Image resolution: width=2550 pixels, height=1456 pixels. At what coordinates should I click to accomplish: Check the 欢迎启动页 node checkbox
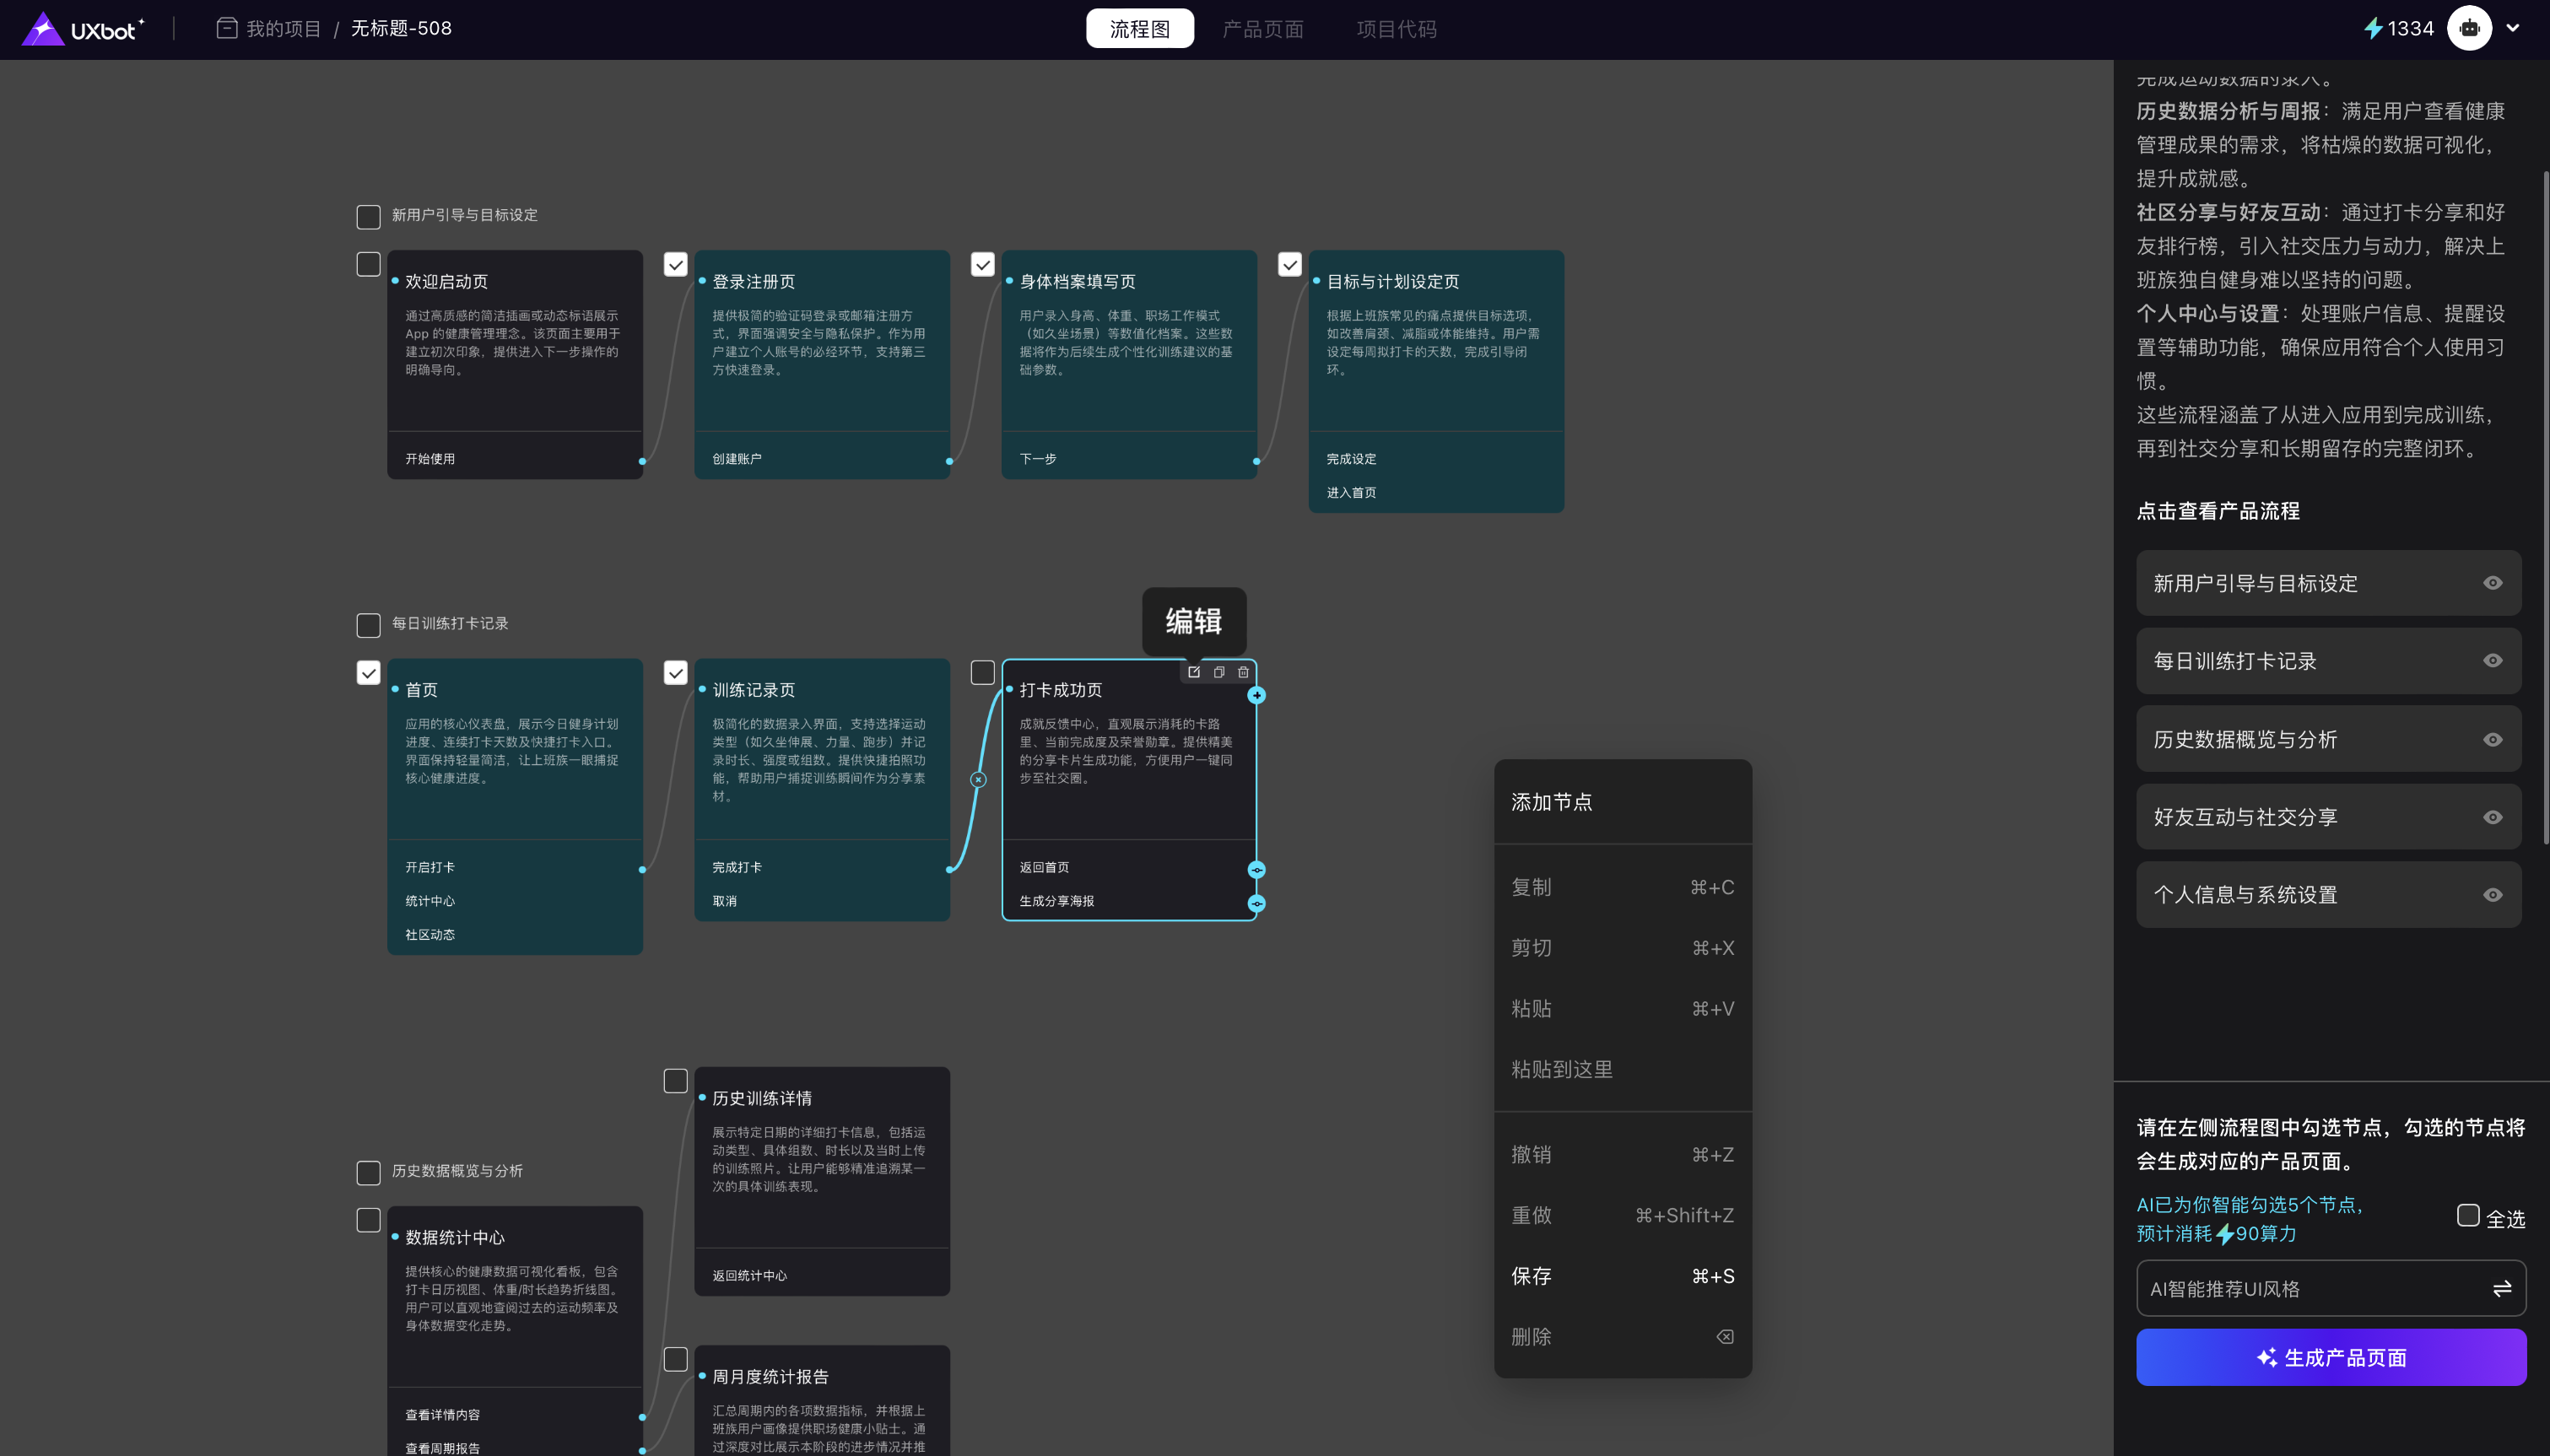[x=368, y=264]
